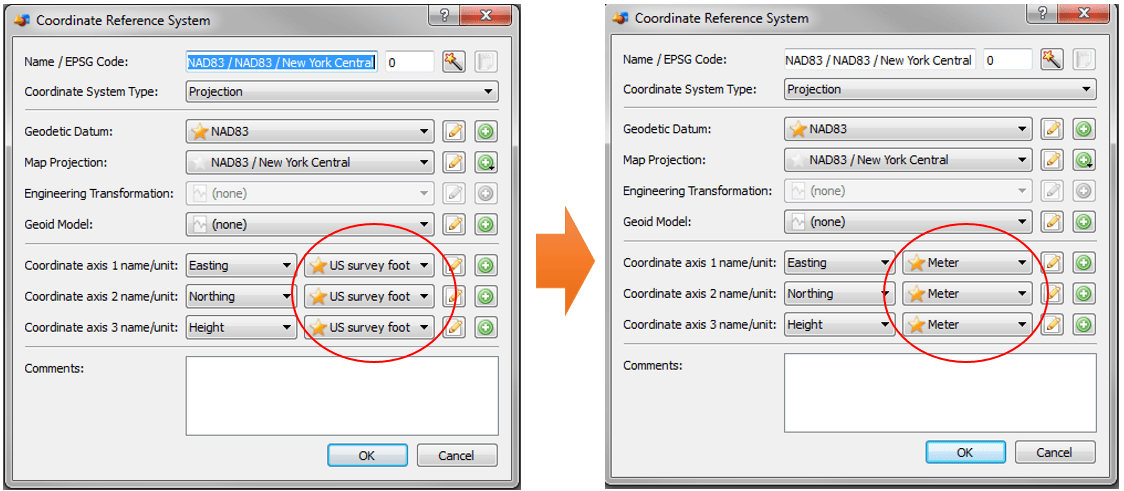Add axis 3 unit plus icon, right dialog
This screenshot has width=1124, height=491.
tap(1085, 325)
